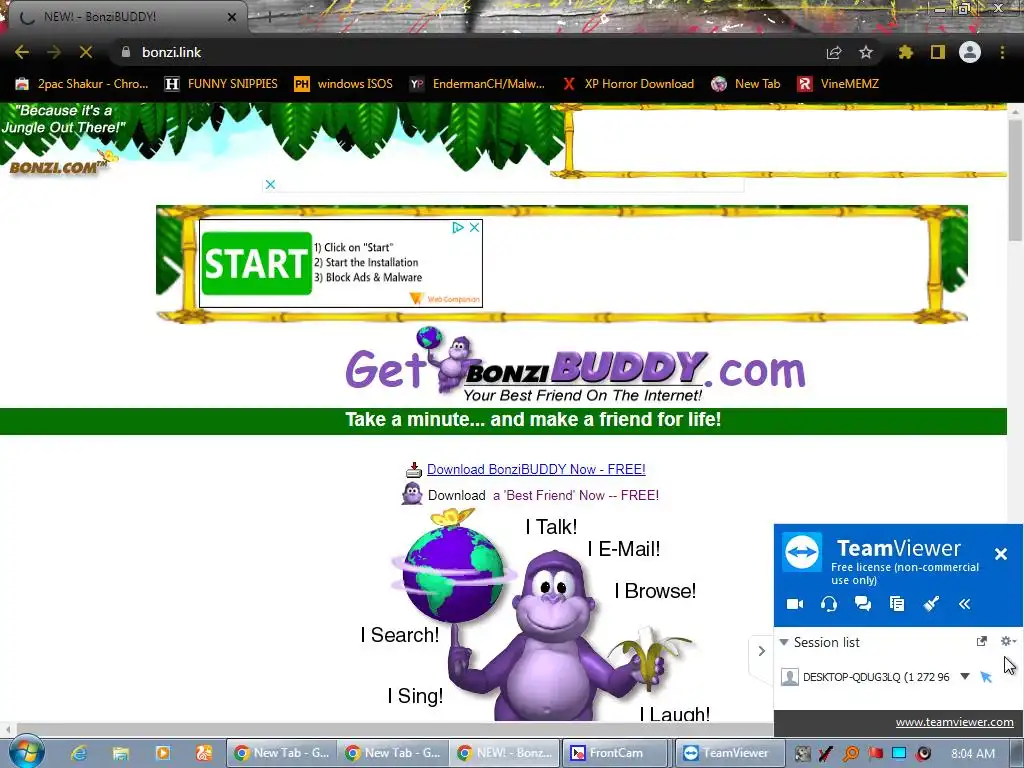The image size is (1024, 768).
Task: Open TeamViewer file box documents icon
Action: [897, 603]
